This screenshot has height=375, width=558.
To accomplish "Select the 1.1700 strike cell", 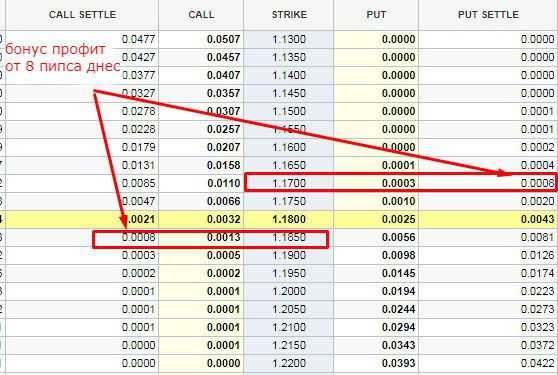I will point(289,183).
